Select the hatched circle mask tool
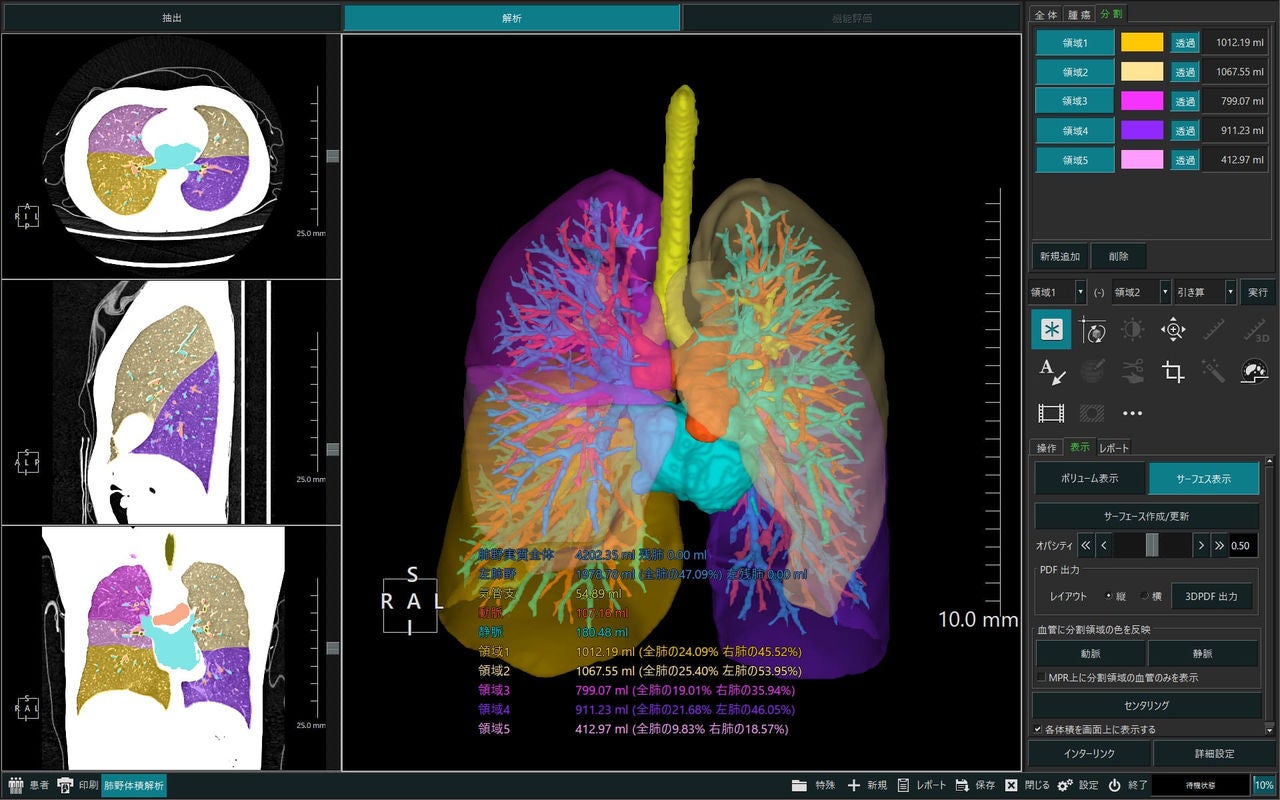This screenshot has height=800, width=1280. 1092,412
